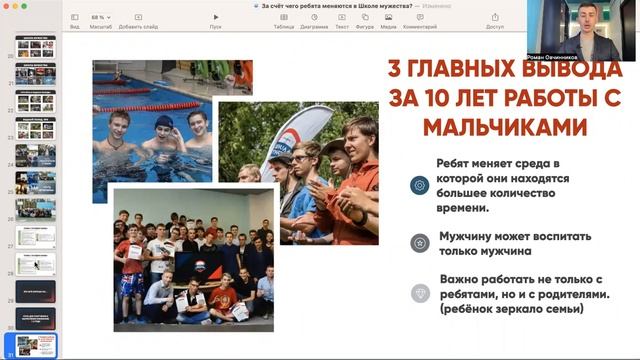Select the group photo with certificates
The width and height of the screenshot is (640, 360).
click(x=193, y=260)
